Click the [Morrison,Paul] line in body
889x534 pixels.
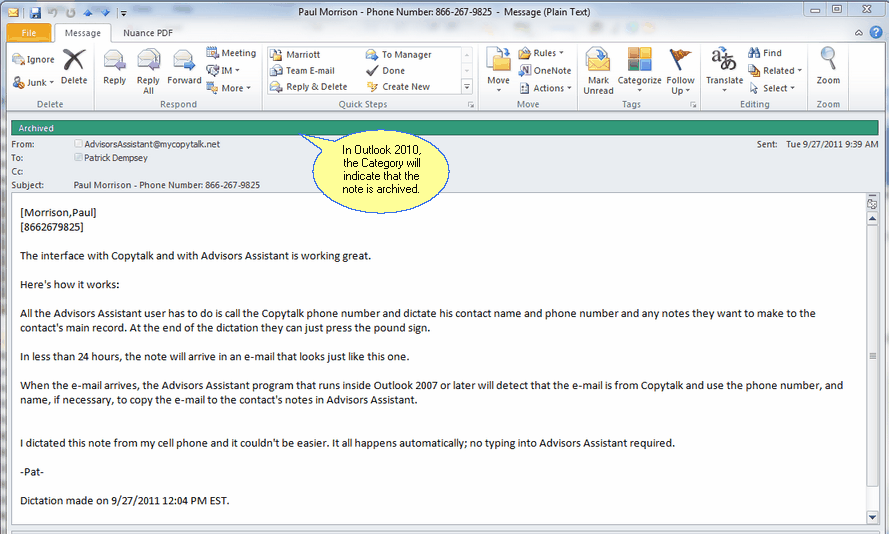[58, 213]
